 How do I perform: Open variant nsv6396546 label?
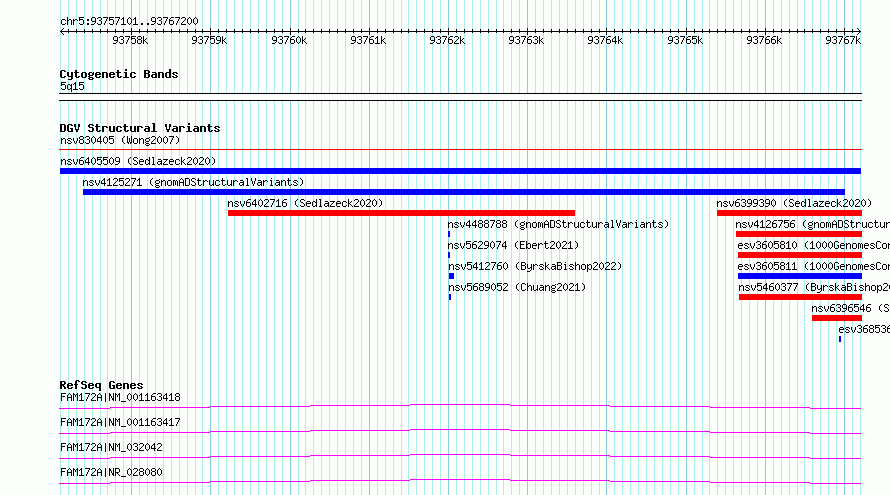click(850, 308)
